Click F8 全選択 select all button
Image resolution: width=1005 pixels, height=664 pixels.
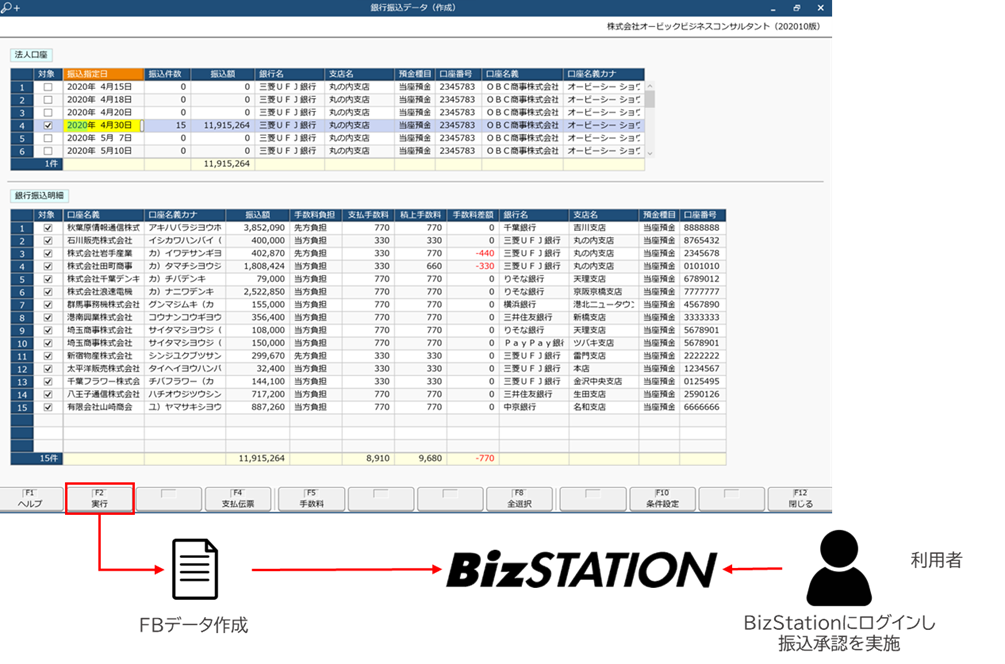tap(519, 499)
